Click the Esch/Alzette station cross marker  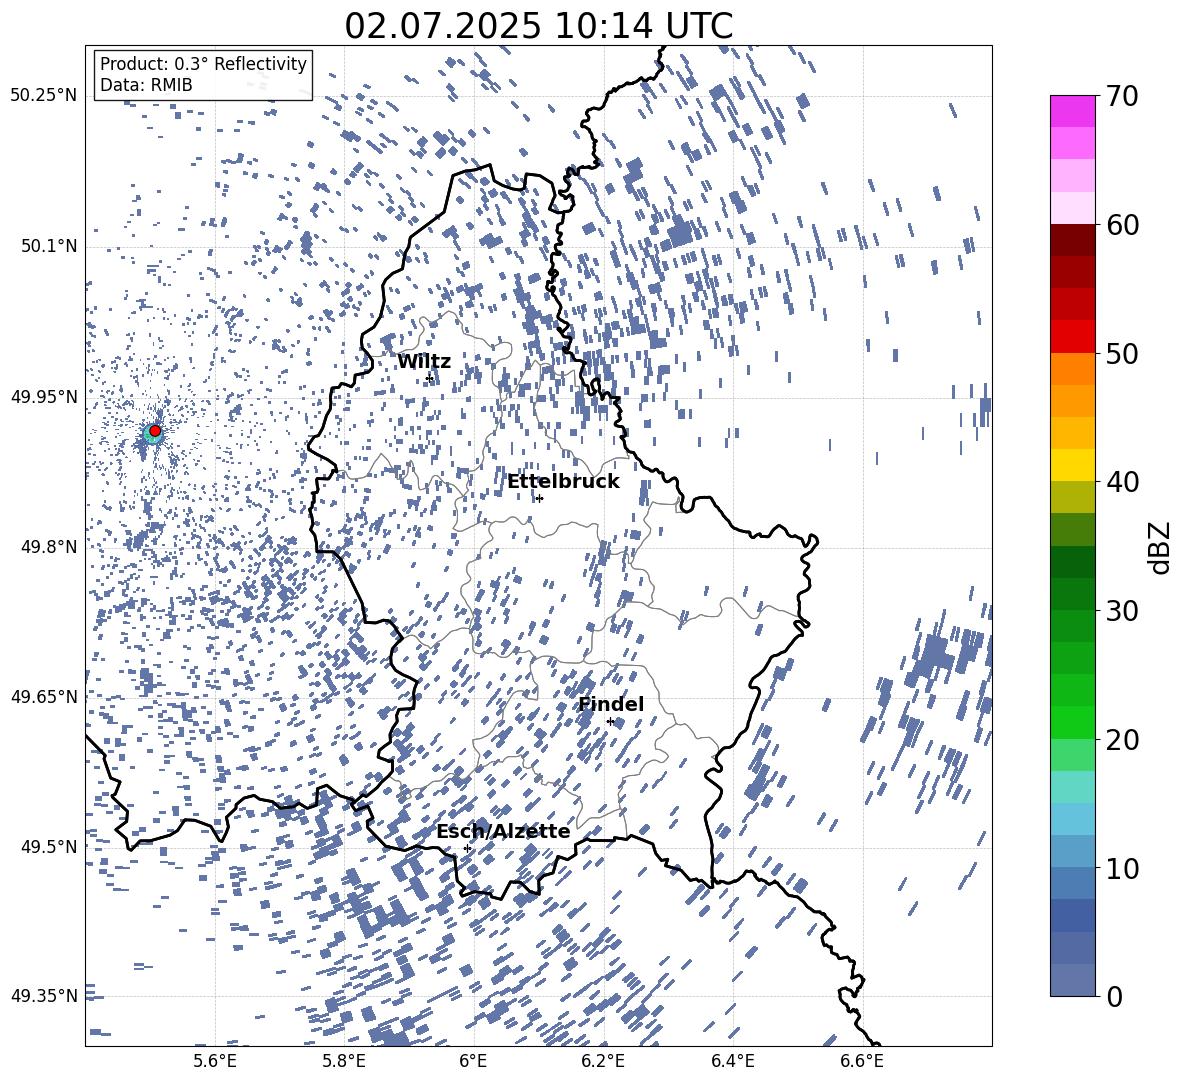(467, 848)
